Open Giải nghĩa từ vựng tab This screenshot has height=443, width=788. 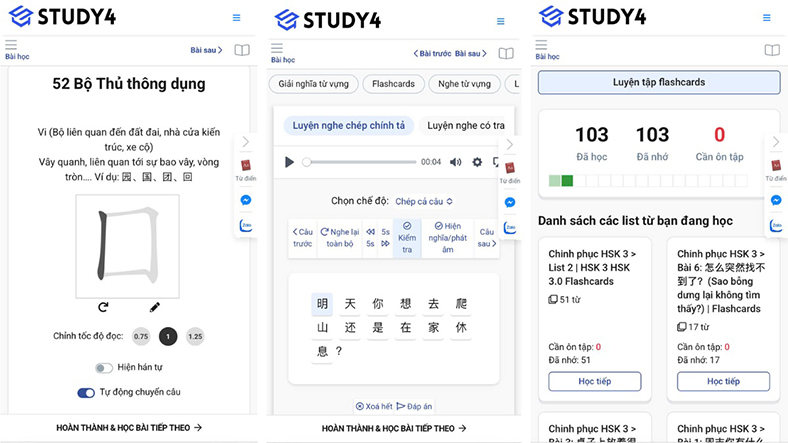[314, 84]
